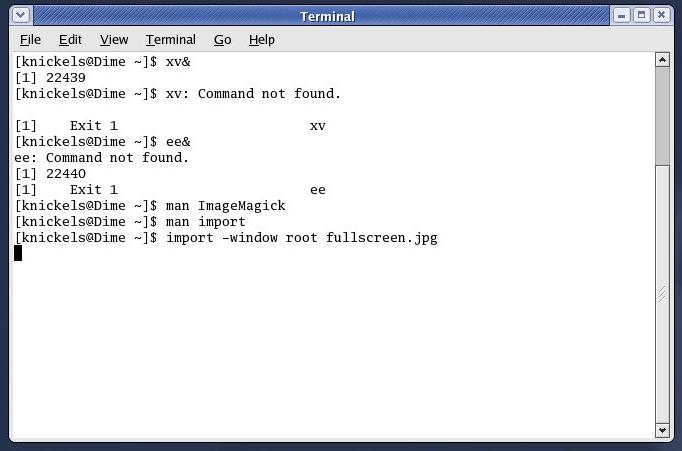Viewport: 682px width, 451px height.
Task: Open the Help menu
Action: pyautogui.click(x=261, y=40)
